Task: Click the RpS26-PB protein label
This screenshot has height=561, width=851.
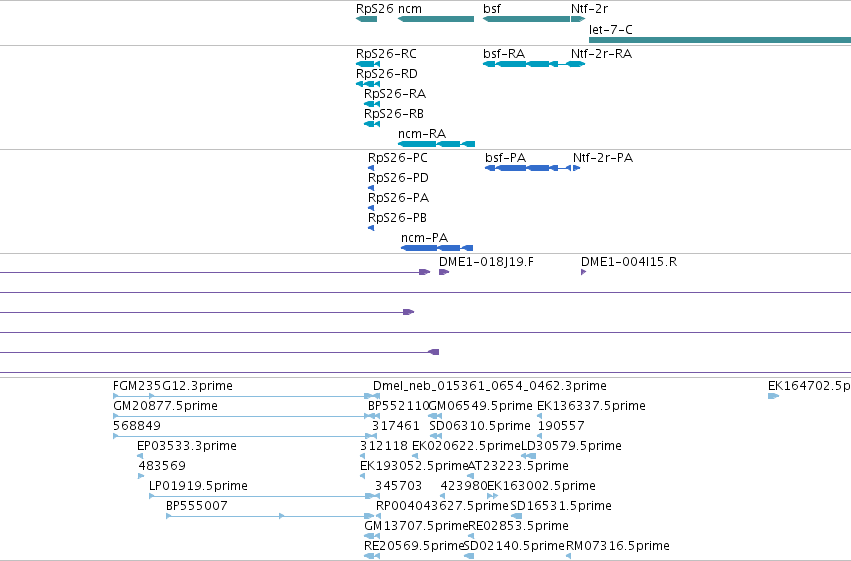Action: coord(397,218)
